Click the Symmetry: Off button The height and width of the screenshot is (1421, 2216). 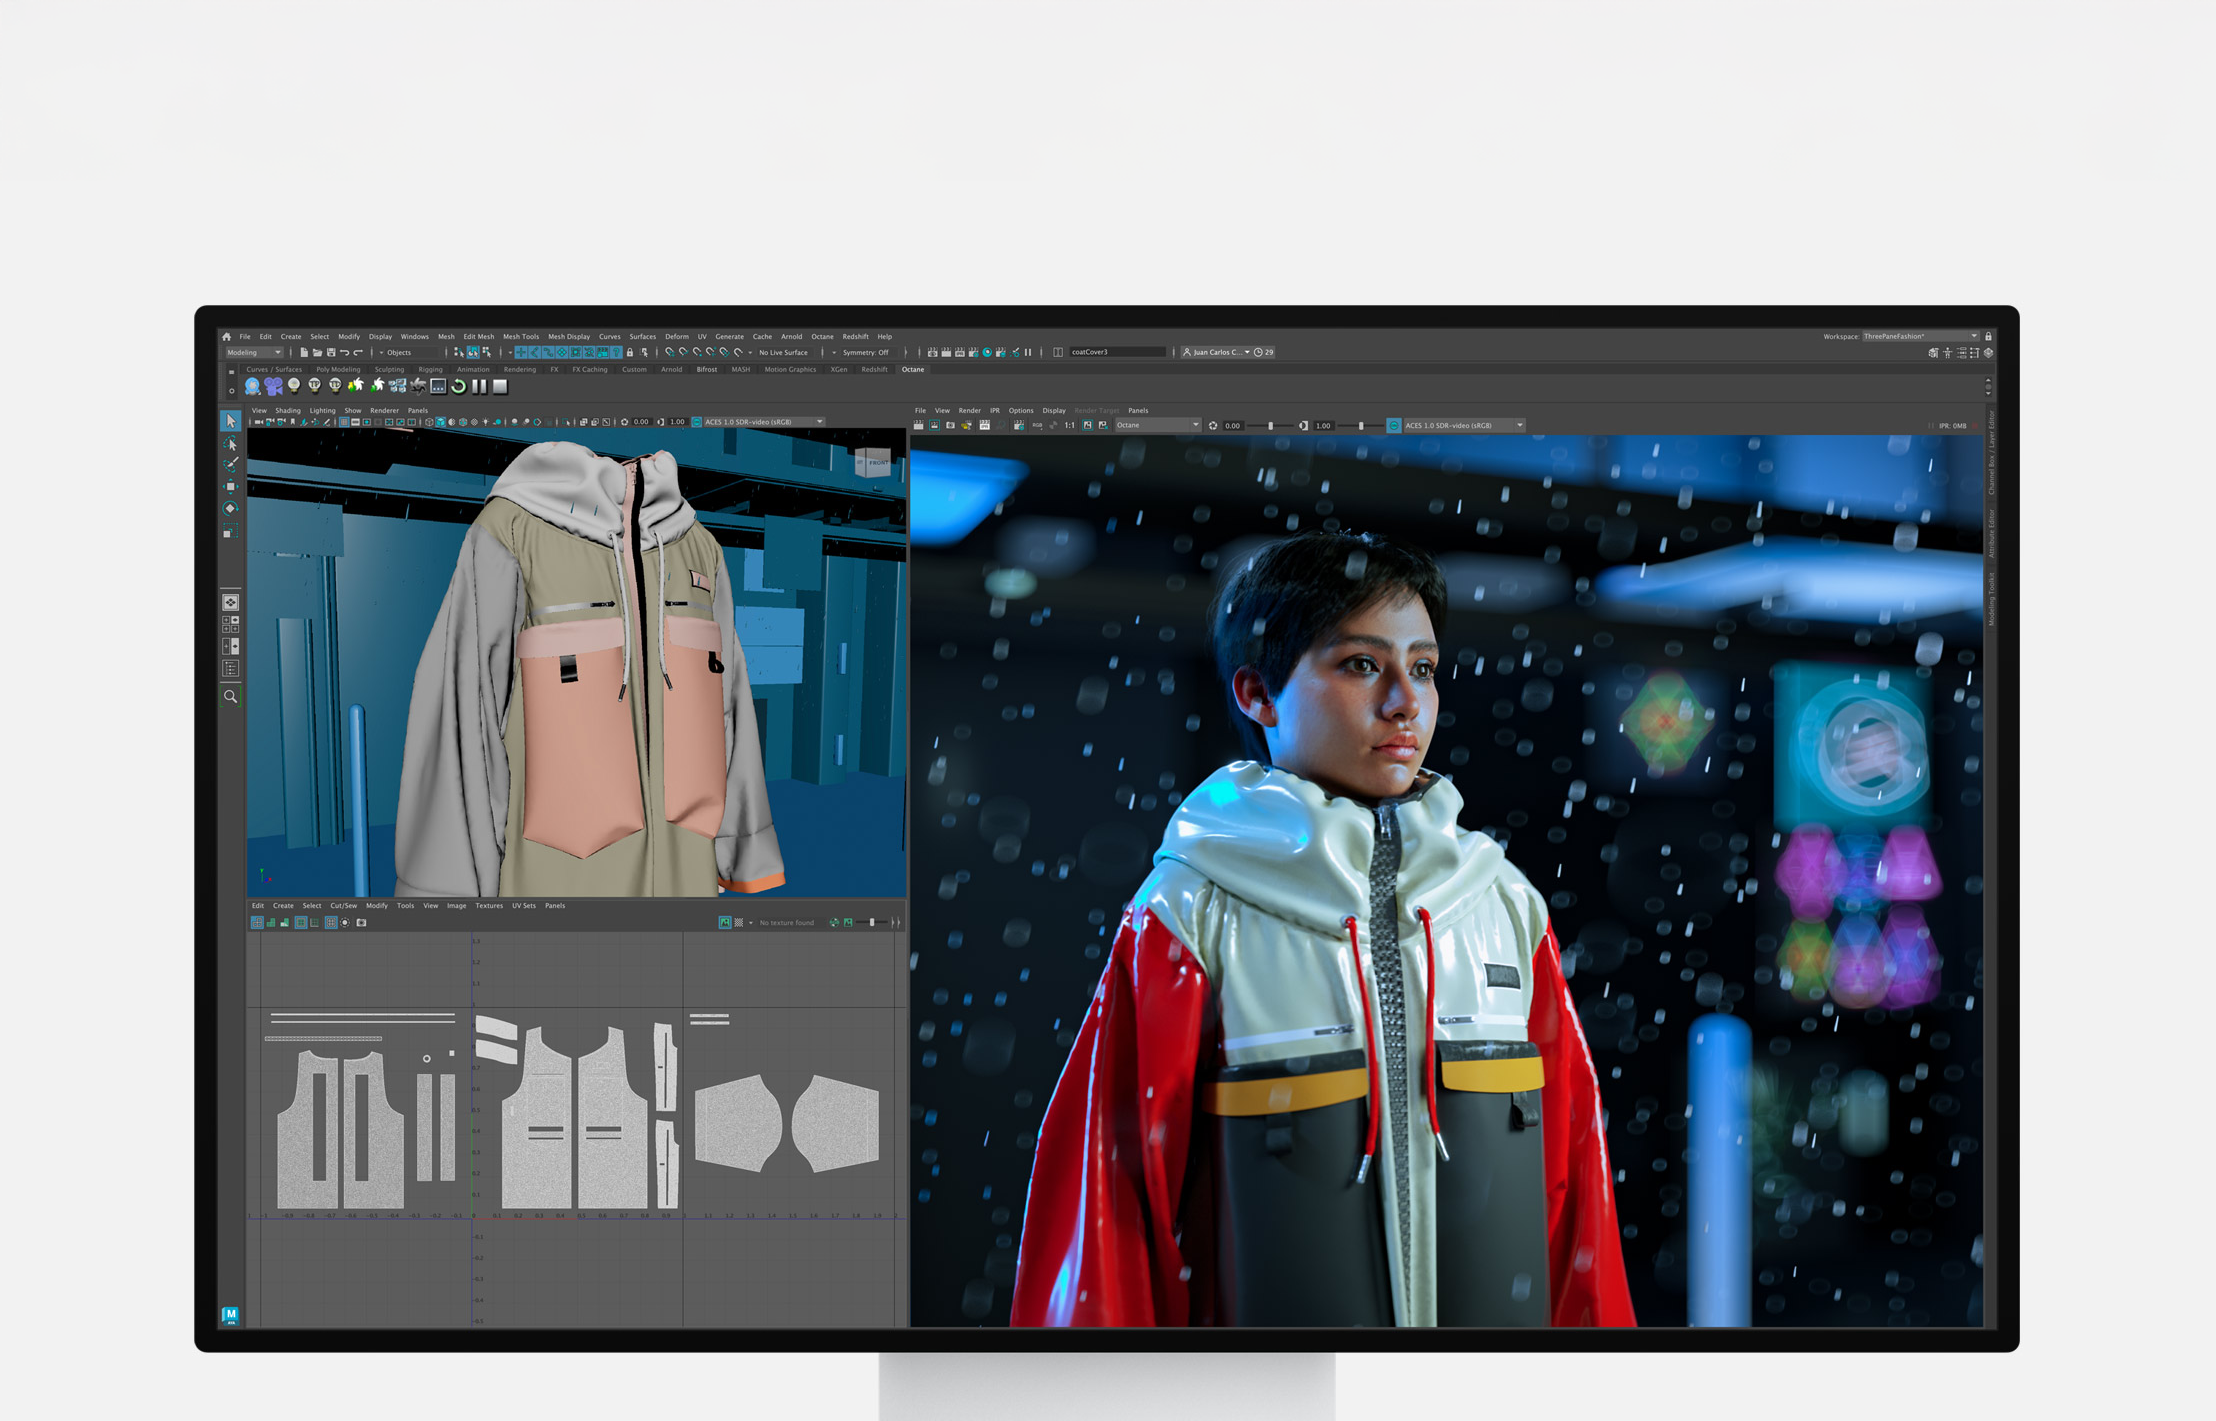pos(865,353)
